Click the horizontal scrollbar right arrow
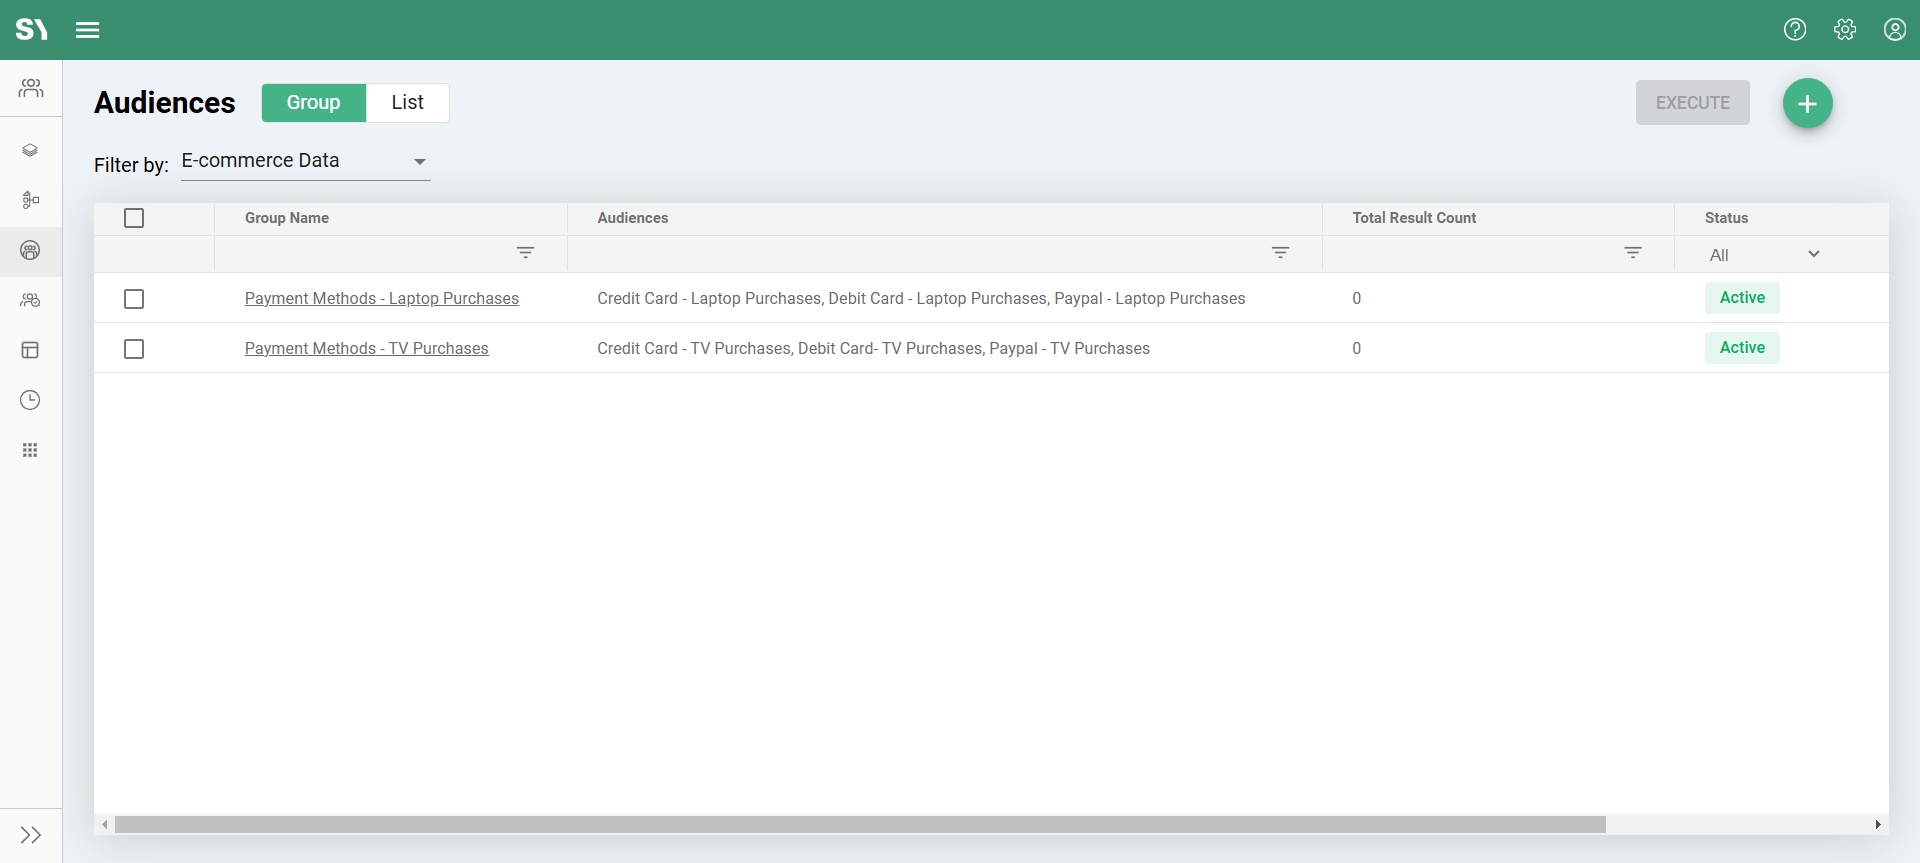 [x=1878, y=825]
